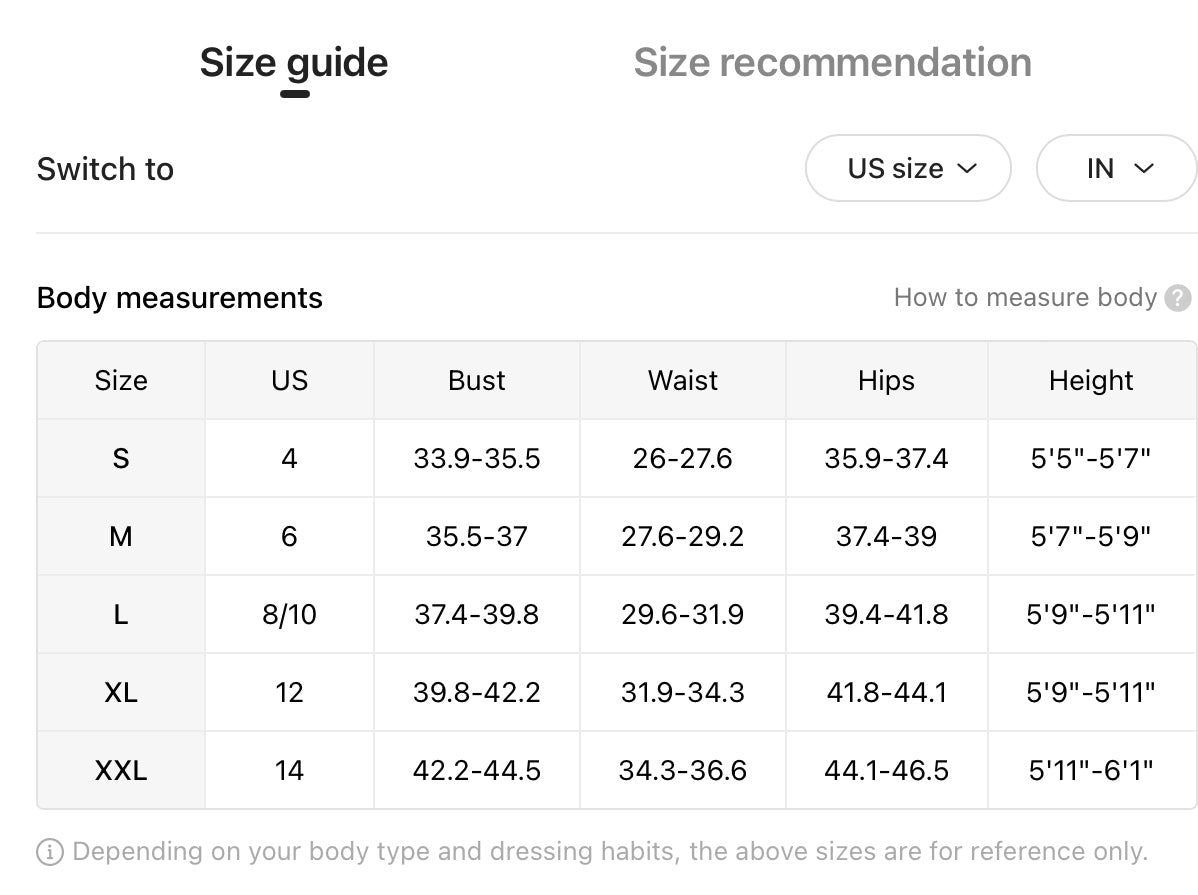Click the info icon beside the disclaimer
This screenshot has height=895, width=1198.
click(50, 852)
